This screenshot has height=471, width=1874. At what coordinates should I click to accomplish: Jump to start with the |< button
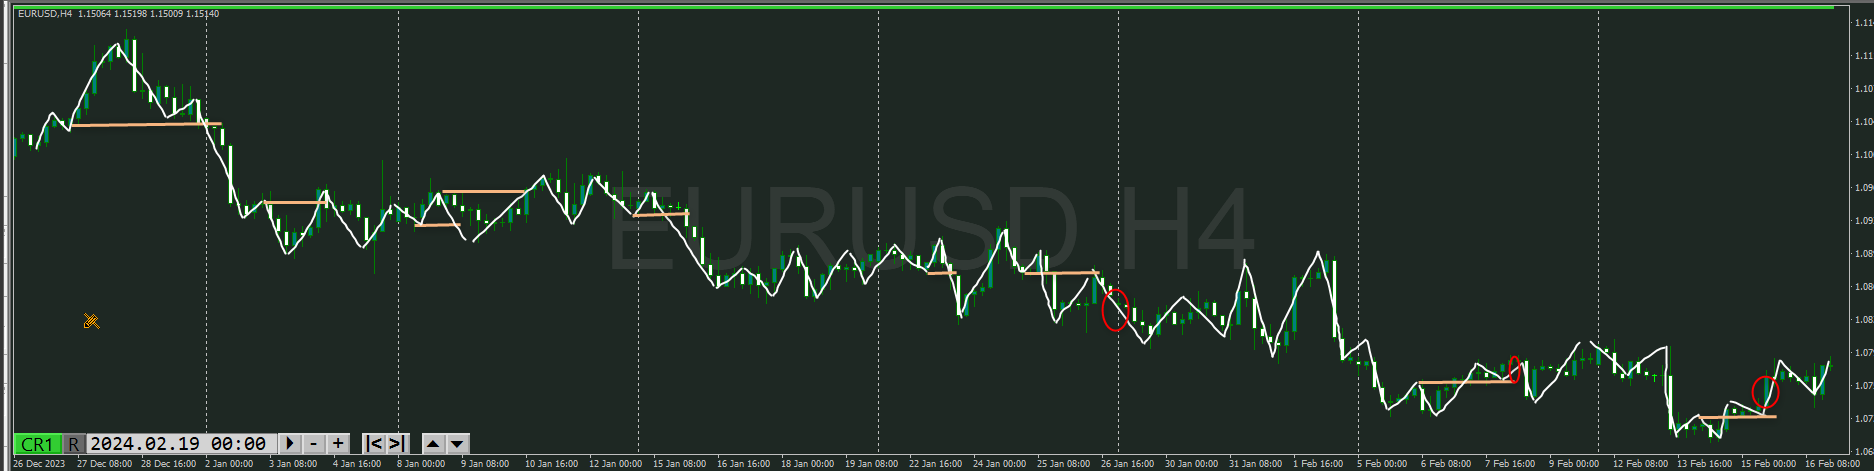point(374,443)
